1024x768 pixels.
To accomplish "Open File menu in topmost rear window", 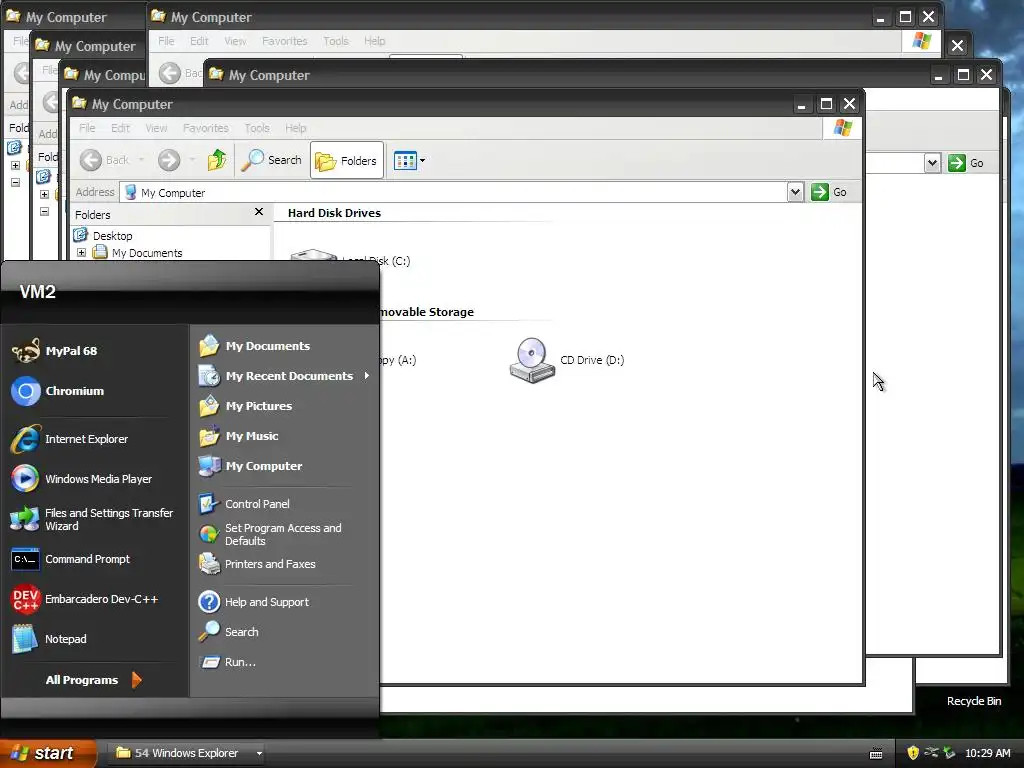I will (x=166, y=41).
